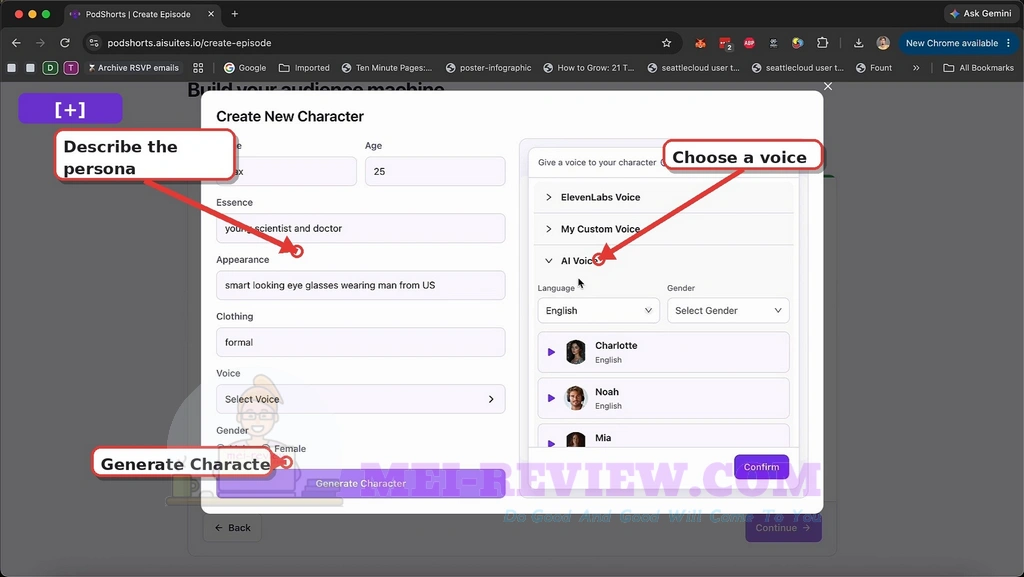Open the How to Grow: 21 T... bookmark

tap(588, 68)
